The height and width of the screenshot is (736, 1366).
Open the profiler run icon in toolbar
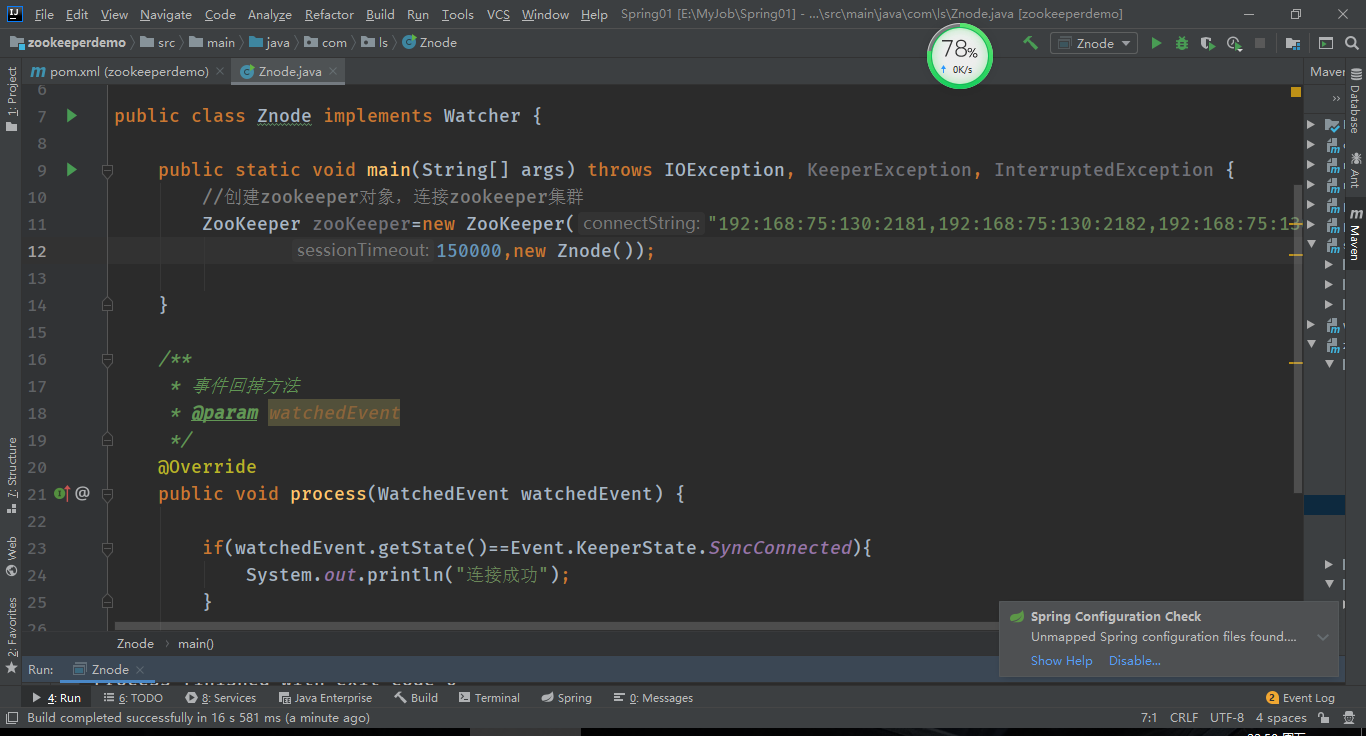click(x=1234, y=43)
